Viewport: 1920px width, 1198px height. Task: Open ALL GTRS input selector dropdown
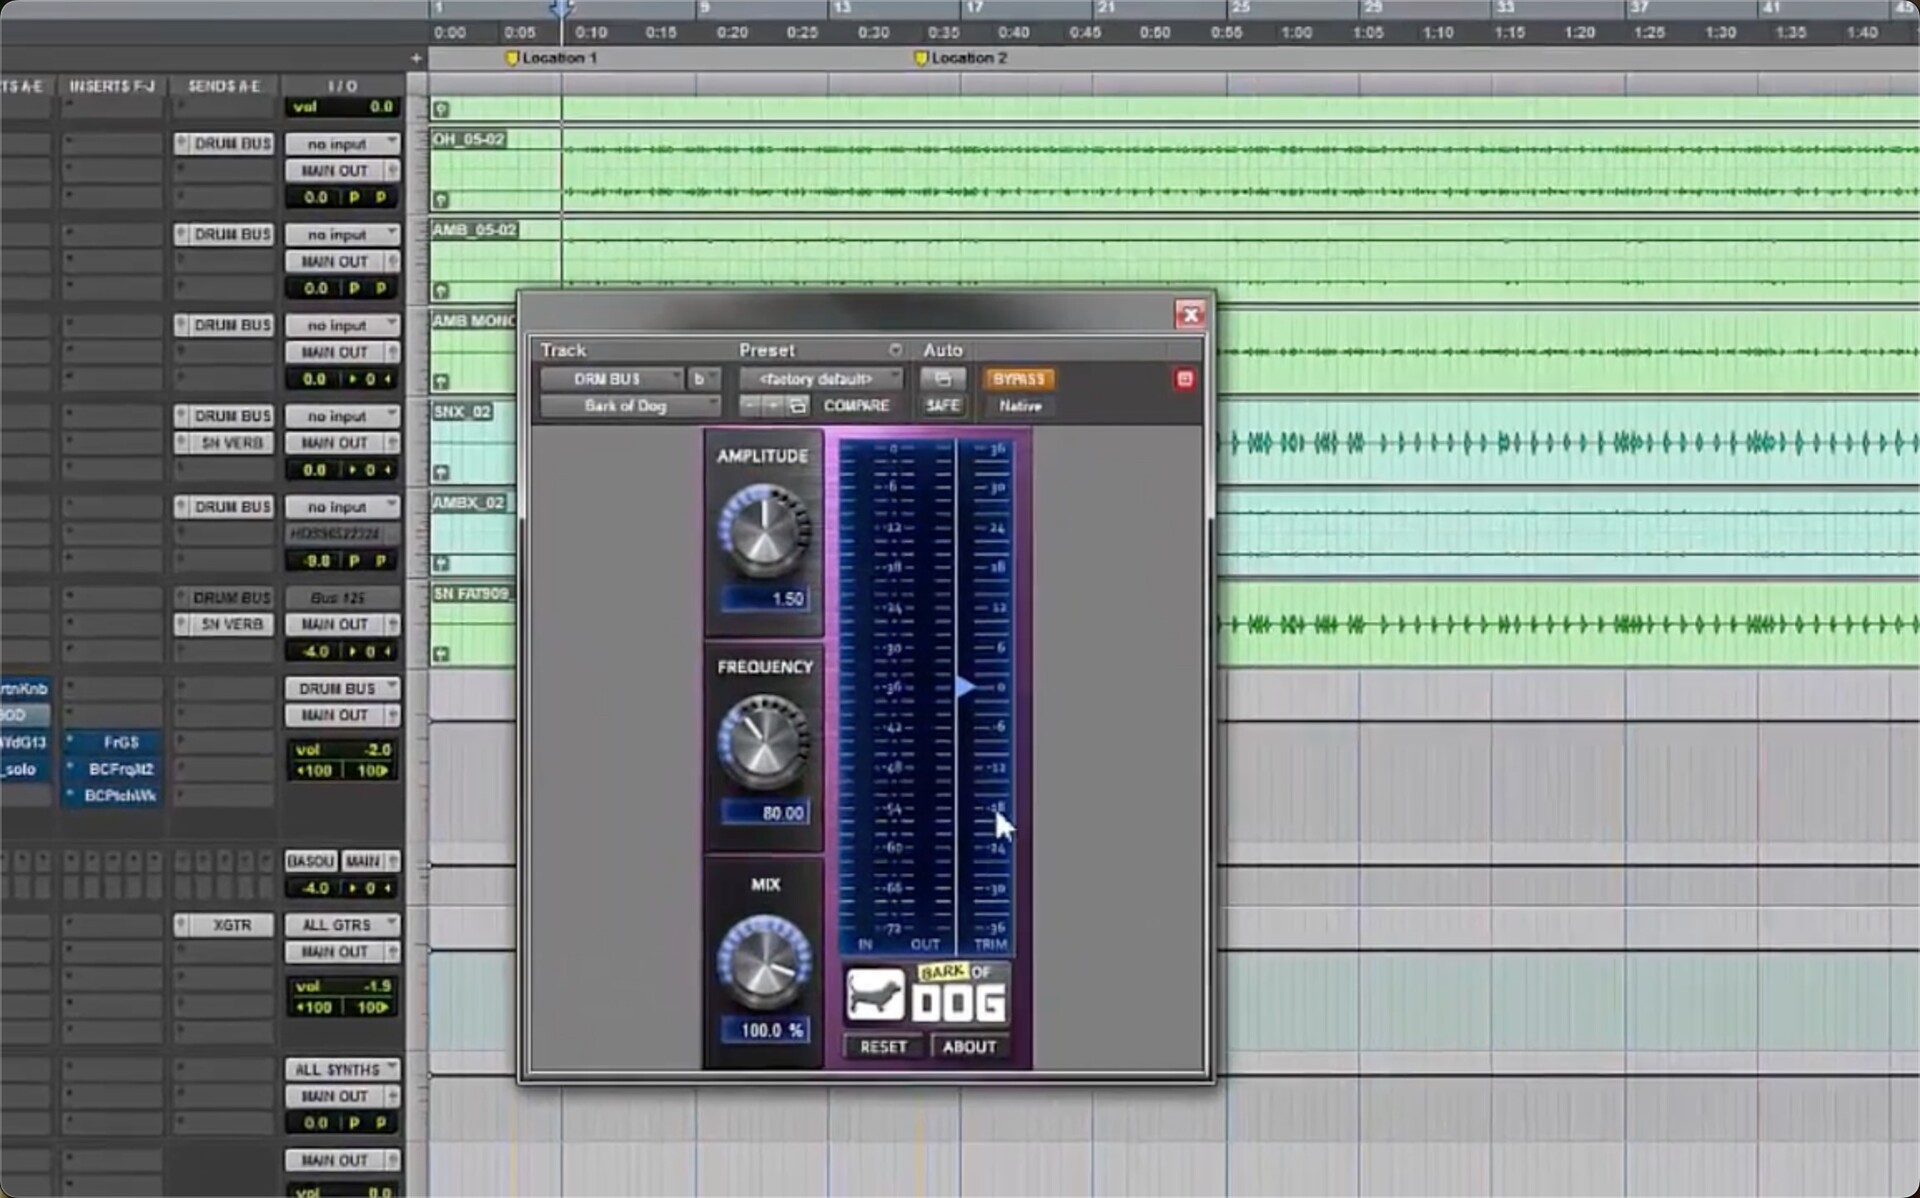(342, 925)
